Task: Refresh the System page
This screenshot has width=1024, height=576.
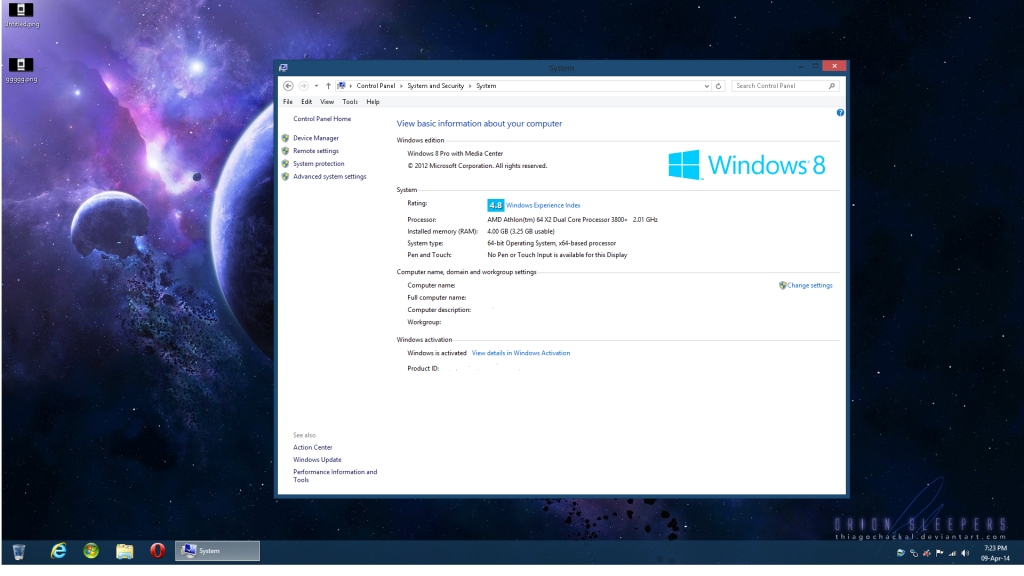Action: coord(718,86)
